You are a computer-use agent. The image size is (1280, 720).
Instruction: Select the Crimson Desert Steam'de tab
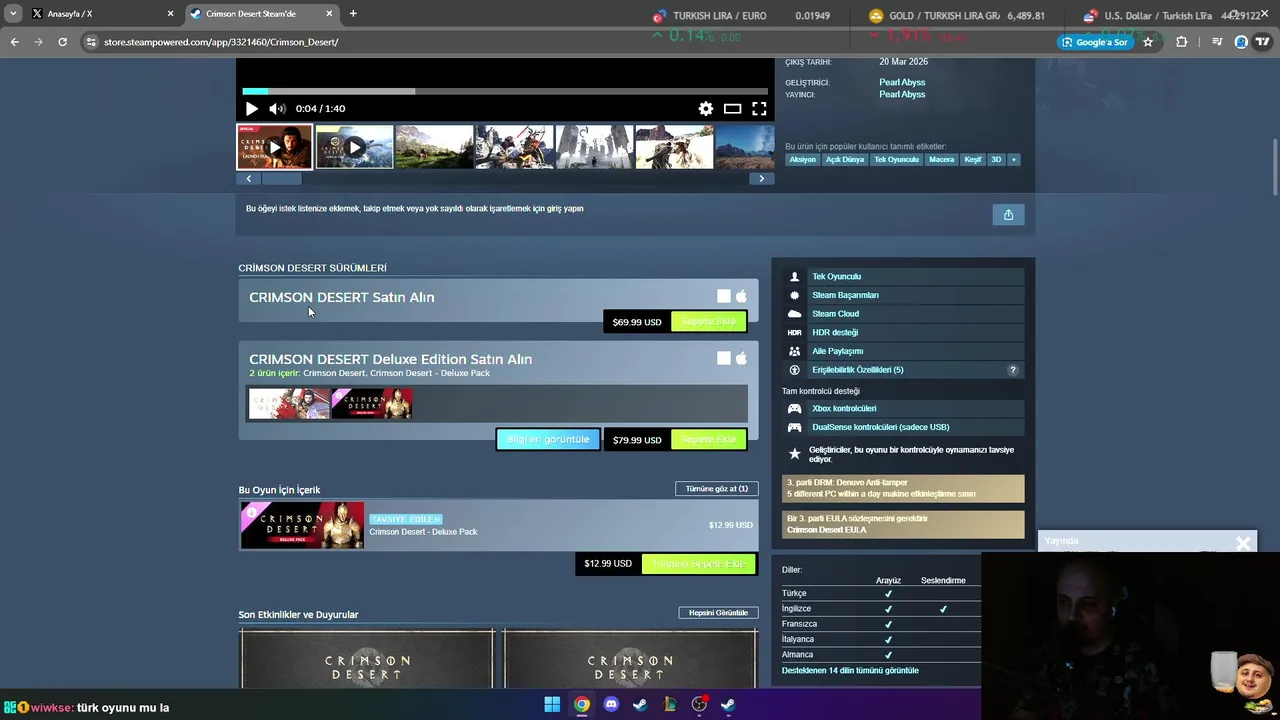260,14
